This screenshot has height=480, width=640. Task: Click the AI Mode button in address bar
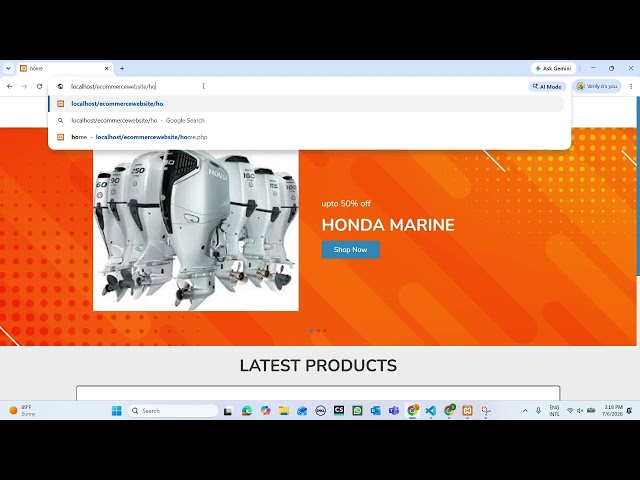click(x=547, y=87)
